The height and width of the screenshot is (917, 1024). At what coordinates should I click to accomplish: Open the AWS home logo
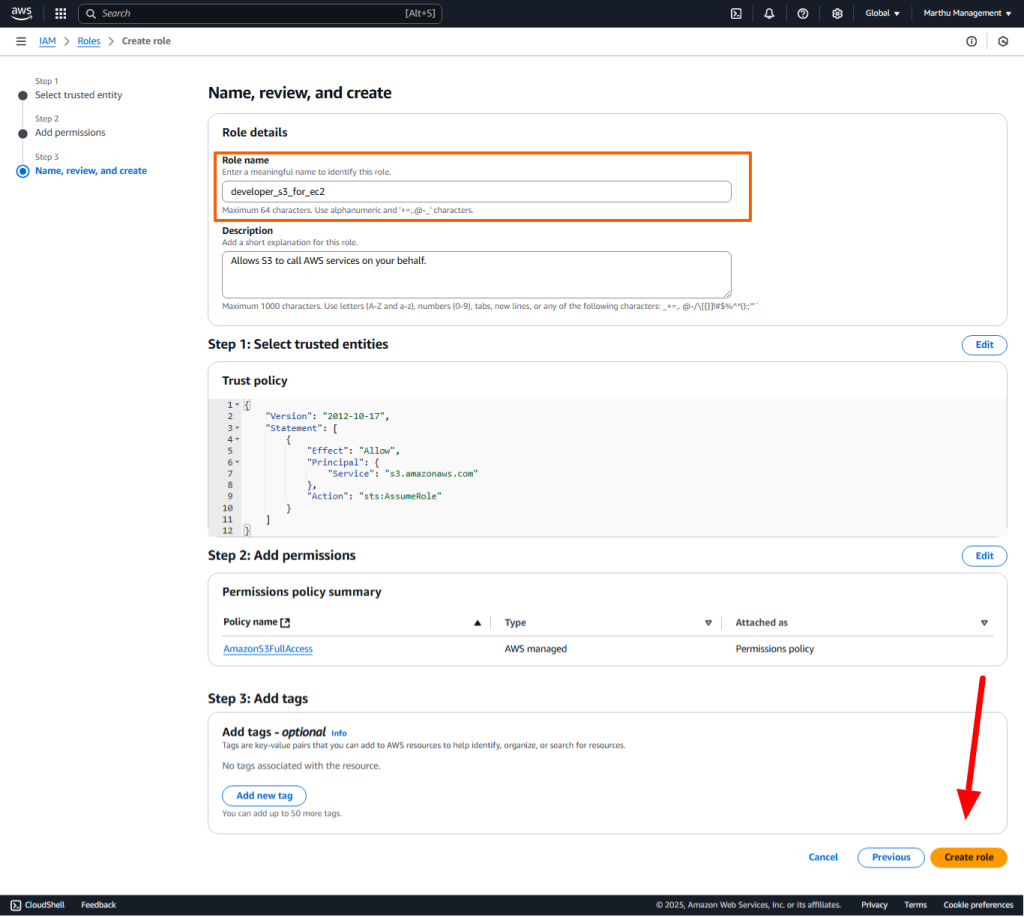point(21,13)
